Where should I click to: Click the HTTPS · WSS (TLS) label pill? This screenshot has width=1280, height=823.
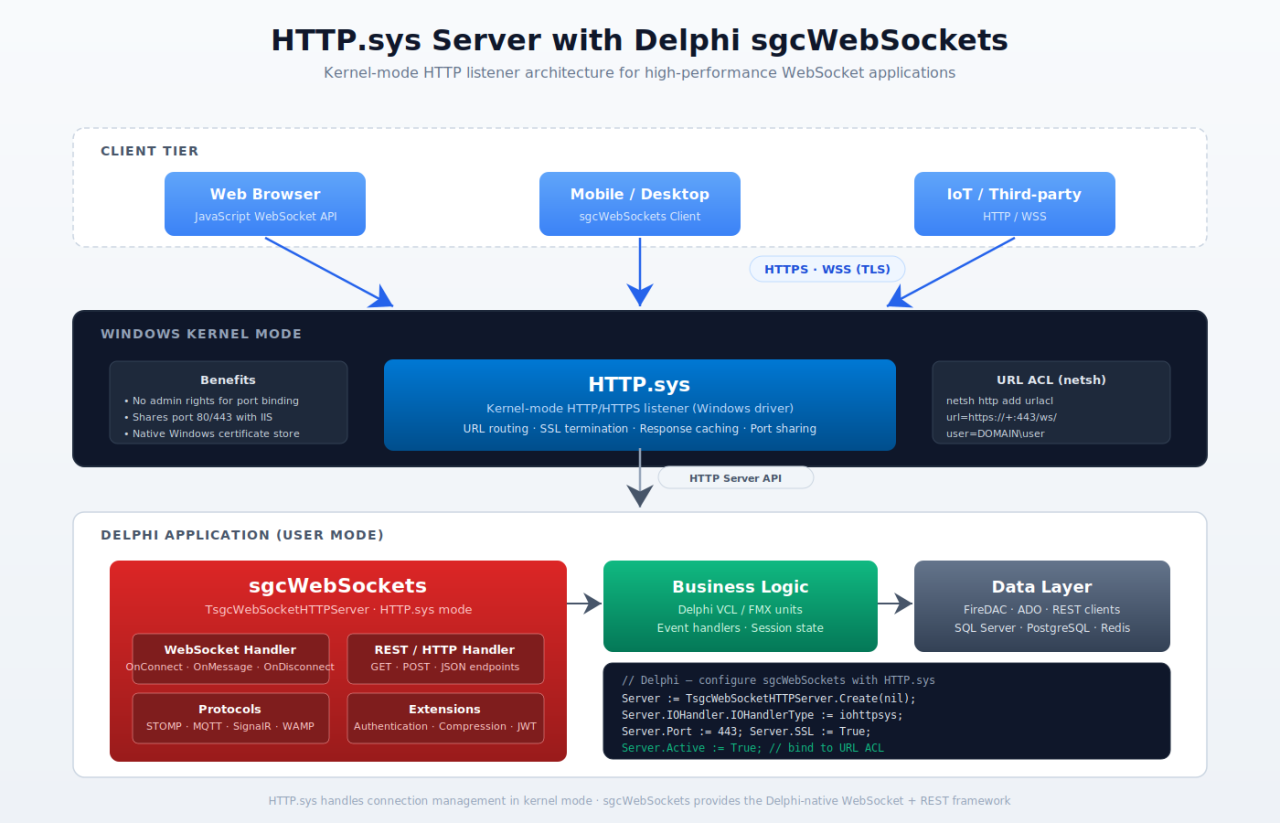click(827, 269)
